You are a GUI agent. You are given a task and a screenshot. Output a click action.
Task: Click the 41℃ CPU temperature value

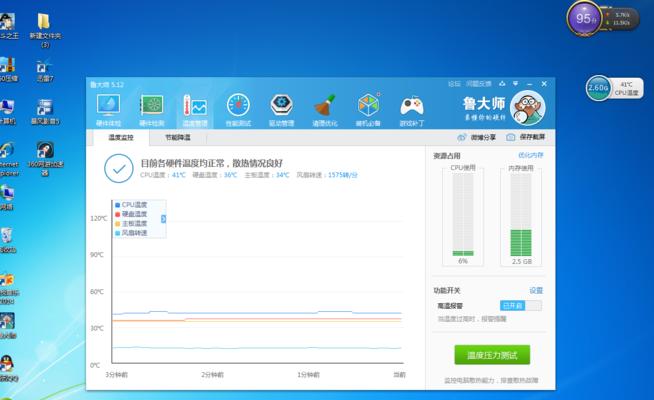click(x=179, y=175)
